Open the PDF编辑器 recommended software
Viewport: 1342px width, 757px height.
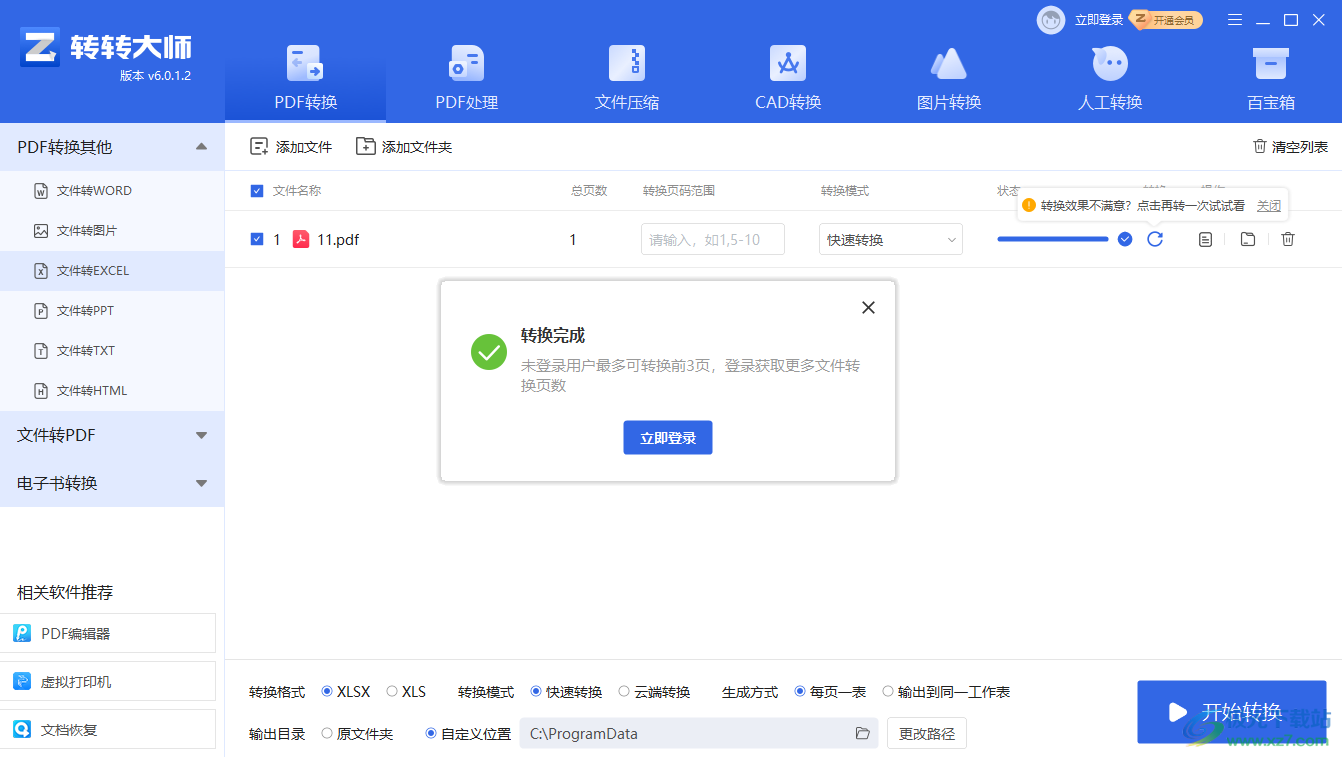pos(108,633)
